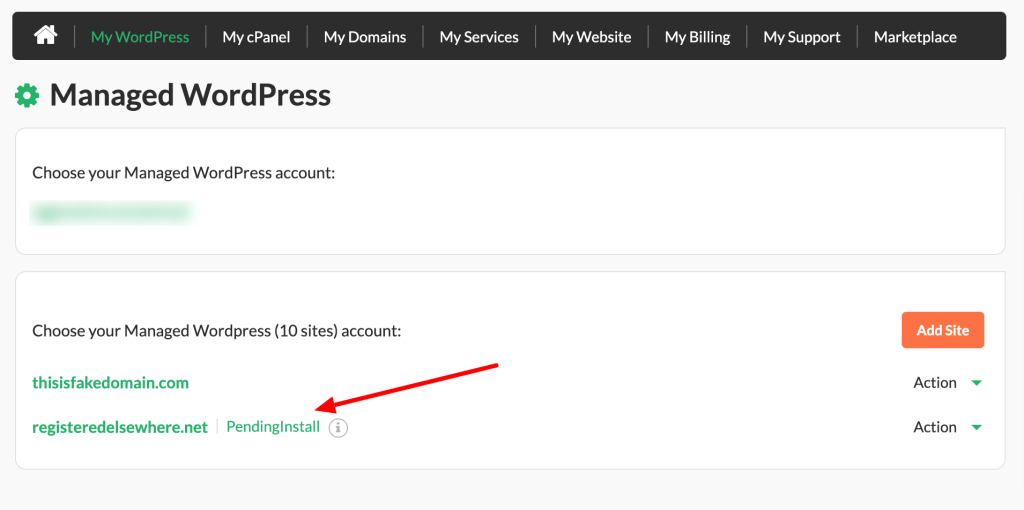
Task: Click the green gear icon beside Managed WordPress
Action: pos(27,97)
